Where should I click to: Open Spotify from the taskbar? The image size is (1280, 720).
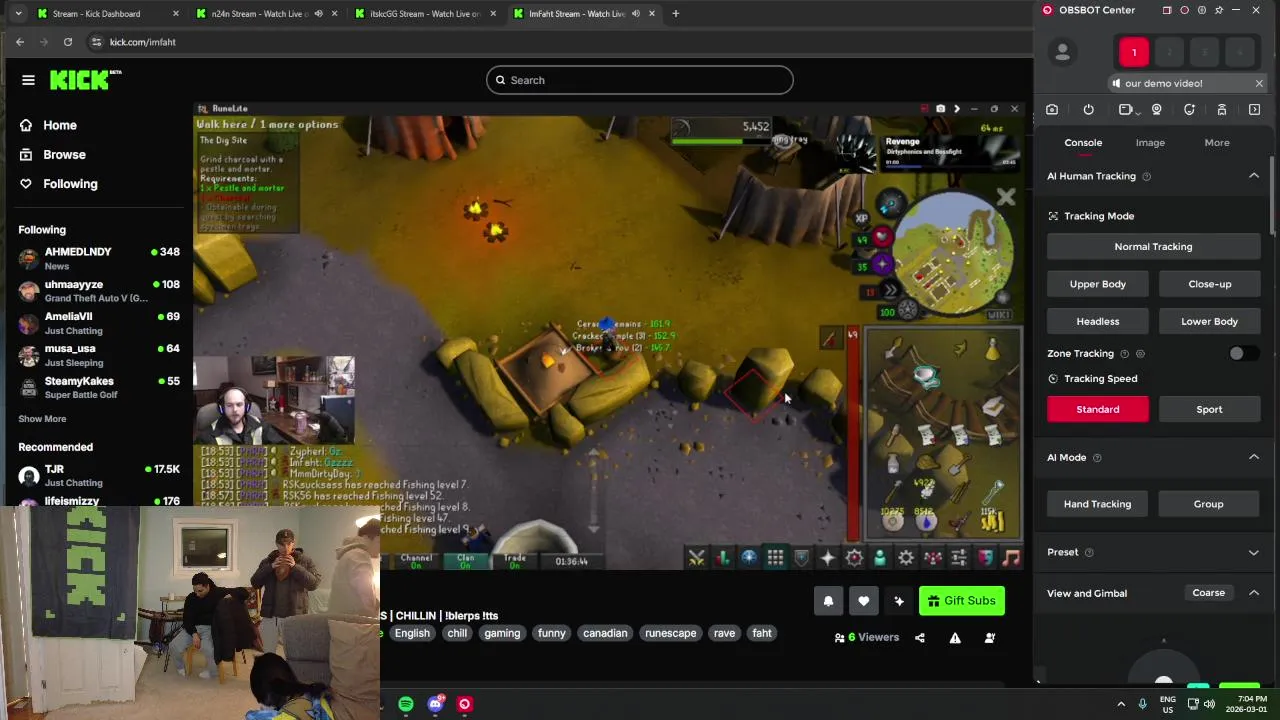[406, 704]
